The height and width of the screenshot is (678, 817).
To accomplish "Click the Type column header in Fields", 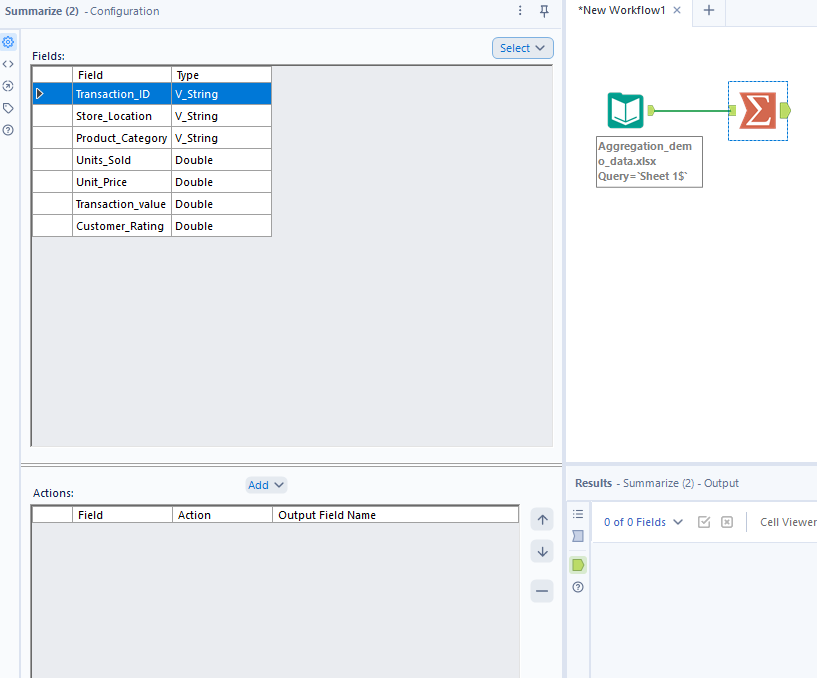I will 221,75.
